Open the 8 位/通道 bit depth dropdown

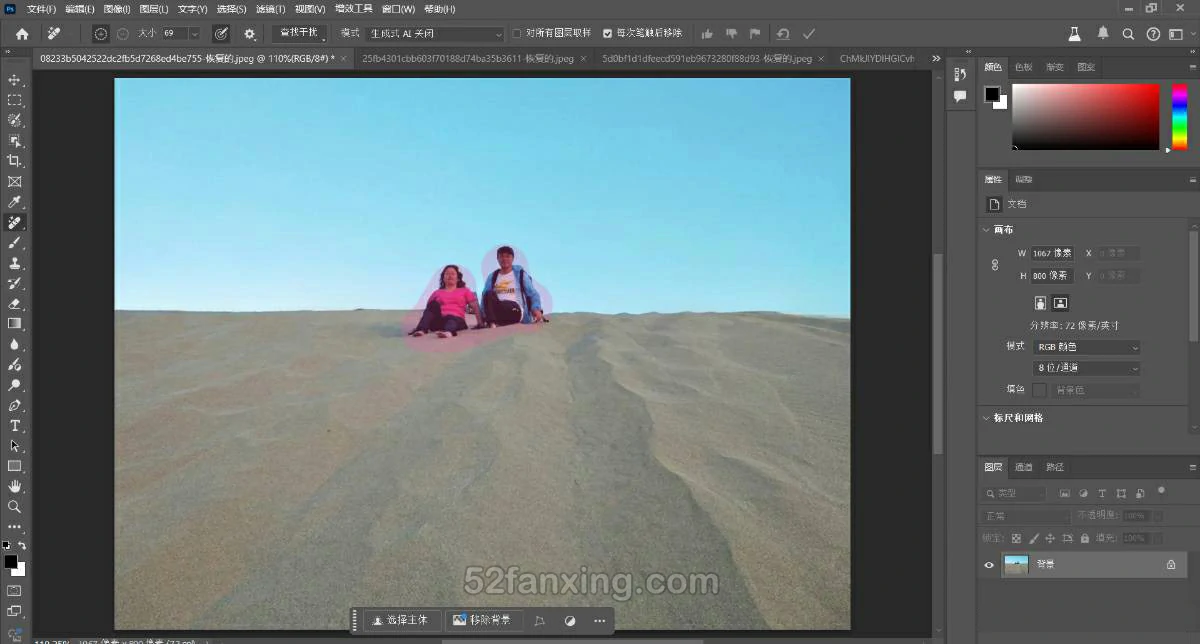(x=1087, y=368)
